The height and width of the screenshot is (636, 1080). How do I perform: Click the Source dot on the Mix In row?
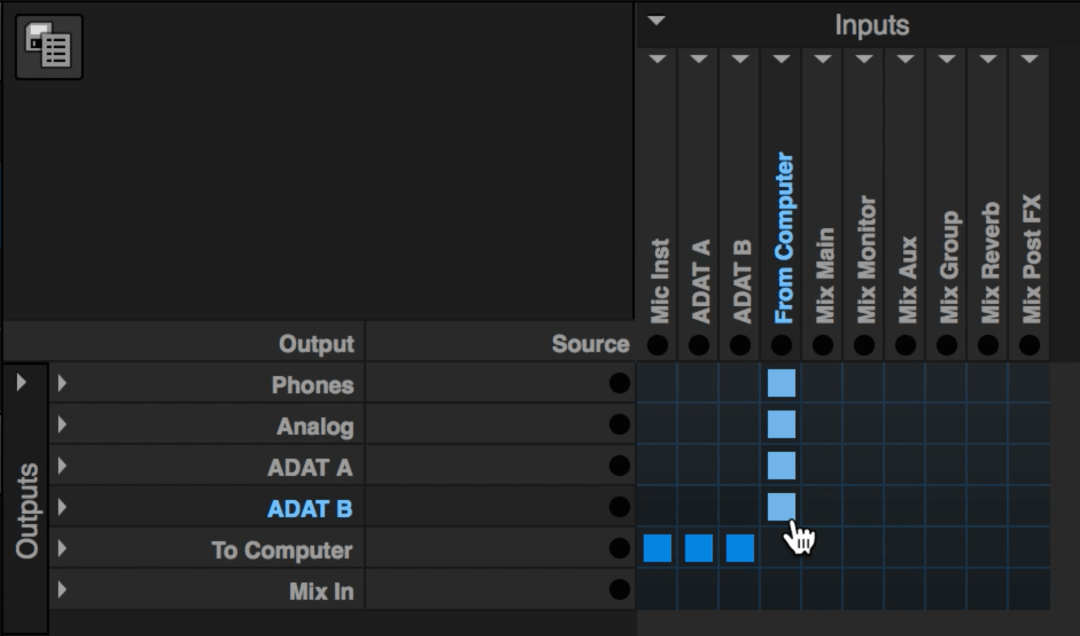619,590
